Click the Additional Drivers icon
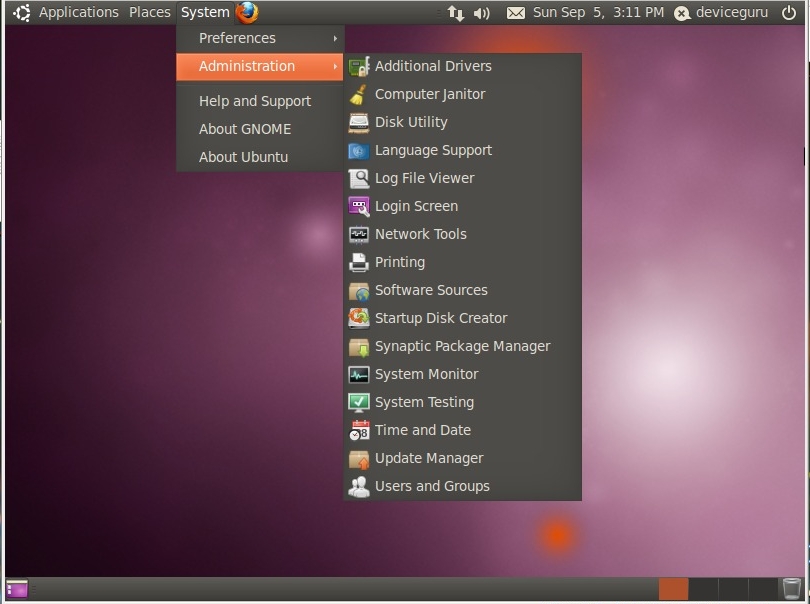The image size is (810, 604). tap(359, 66)
